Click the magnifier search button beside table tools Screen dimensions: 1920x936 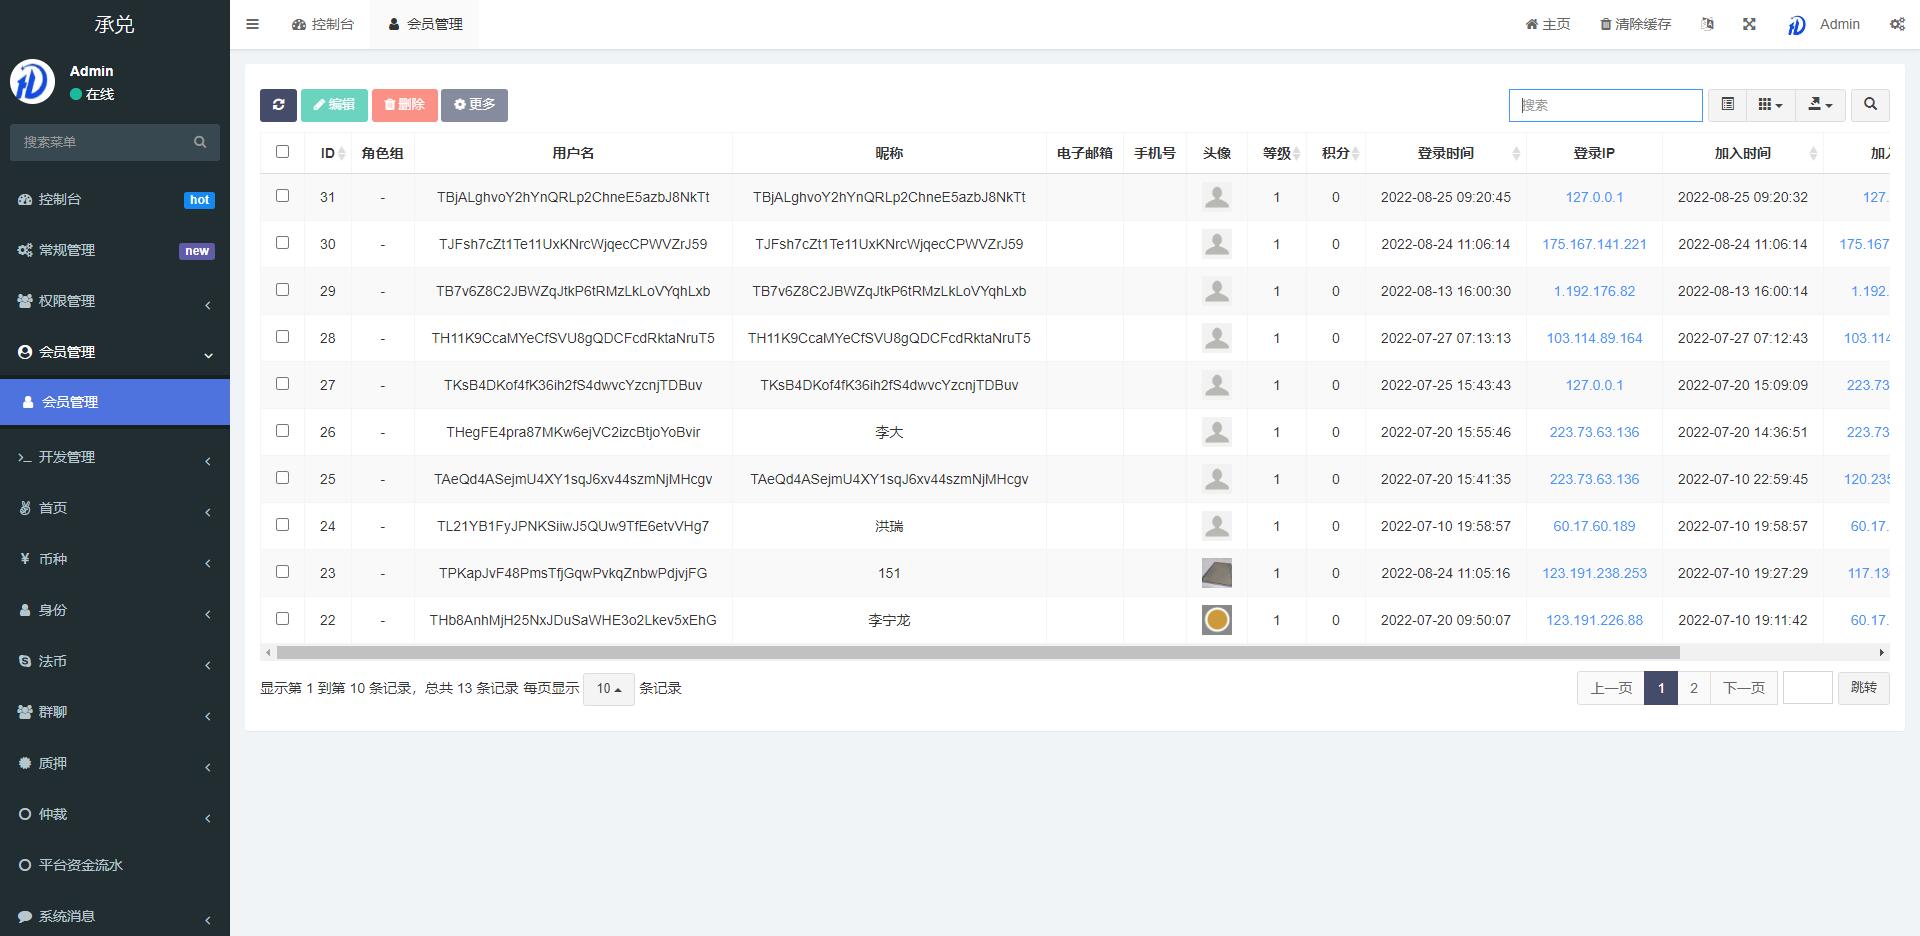[x=1870, y=105]
